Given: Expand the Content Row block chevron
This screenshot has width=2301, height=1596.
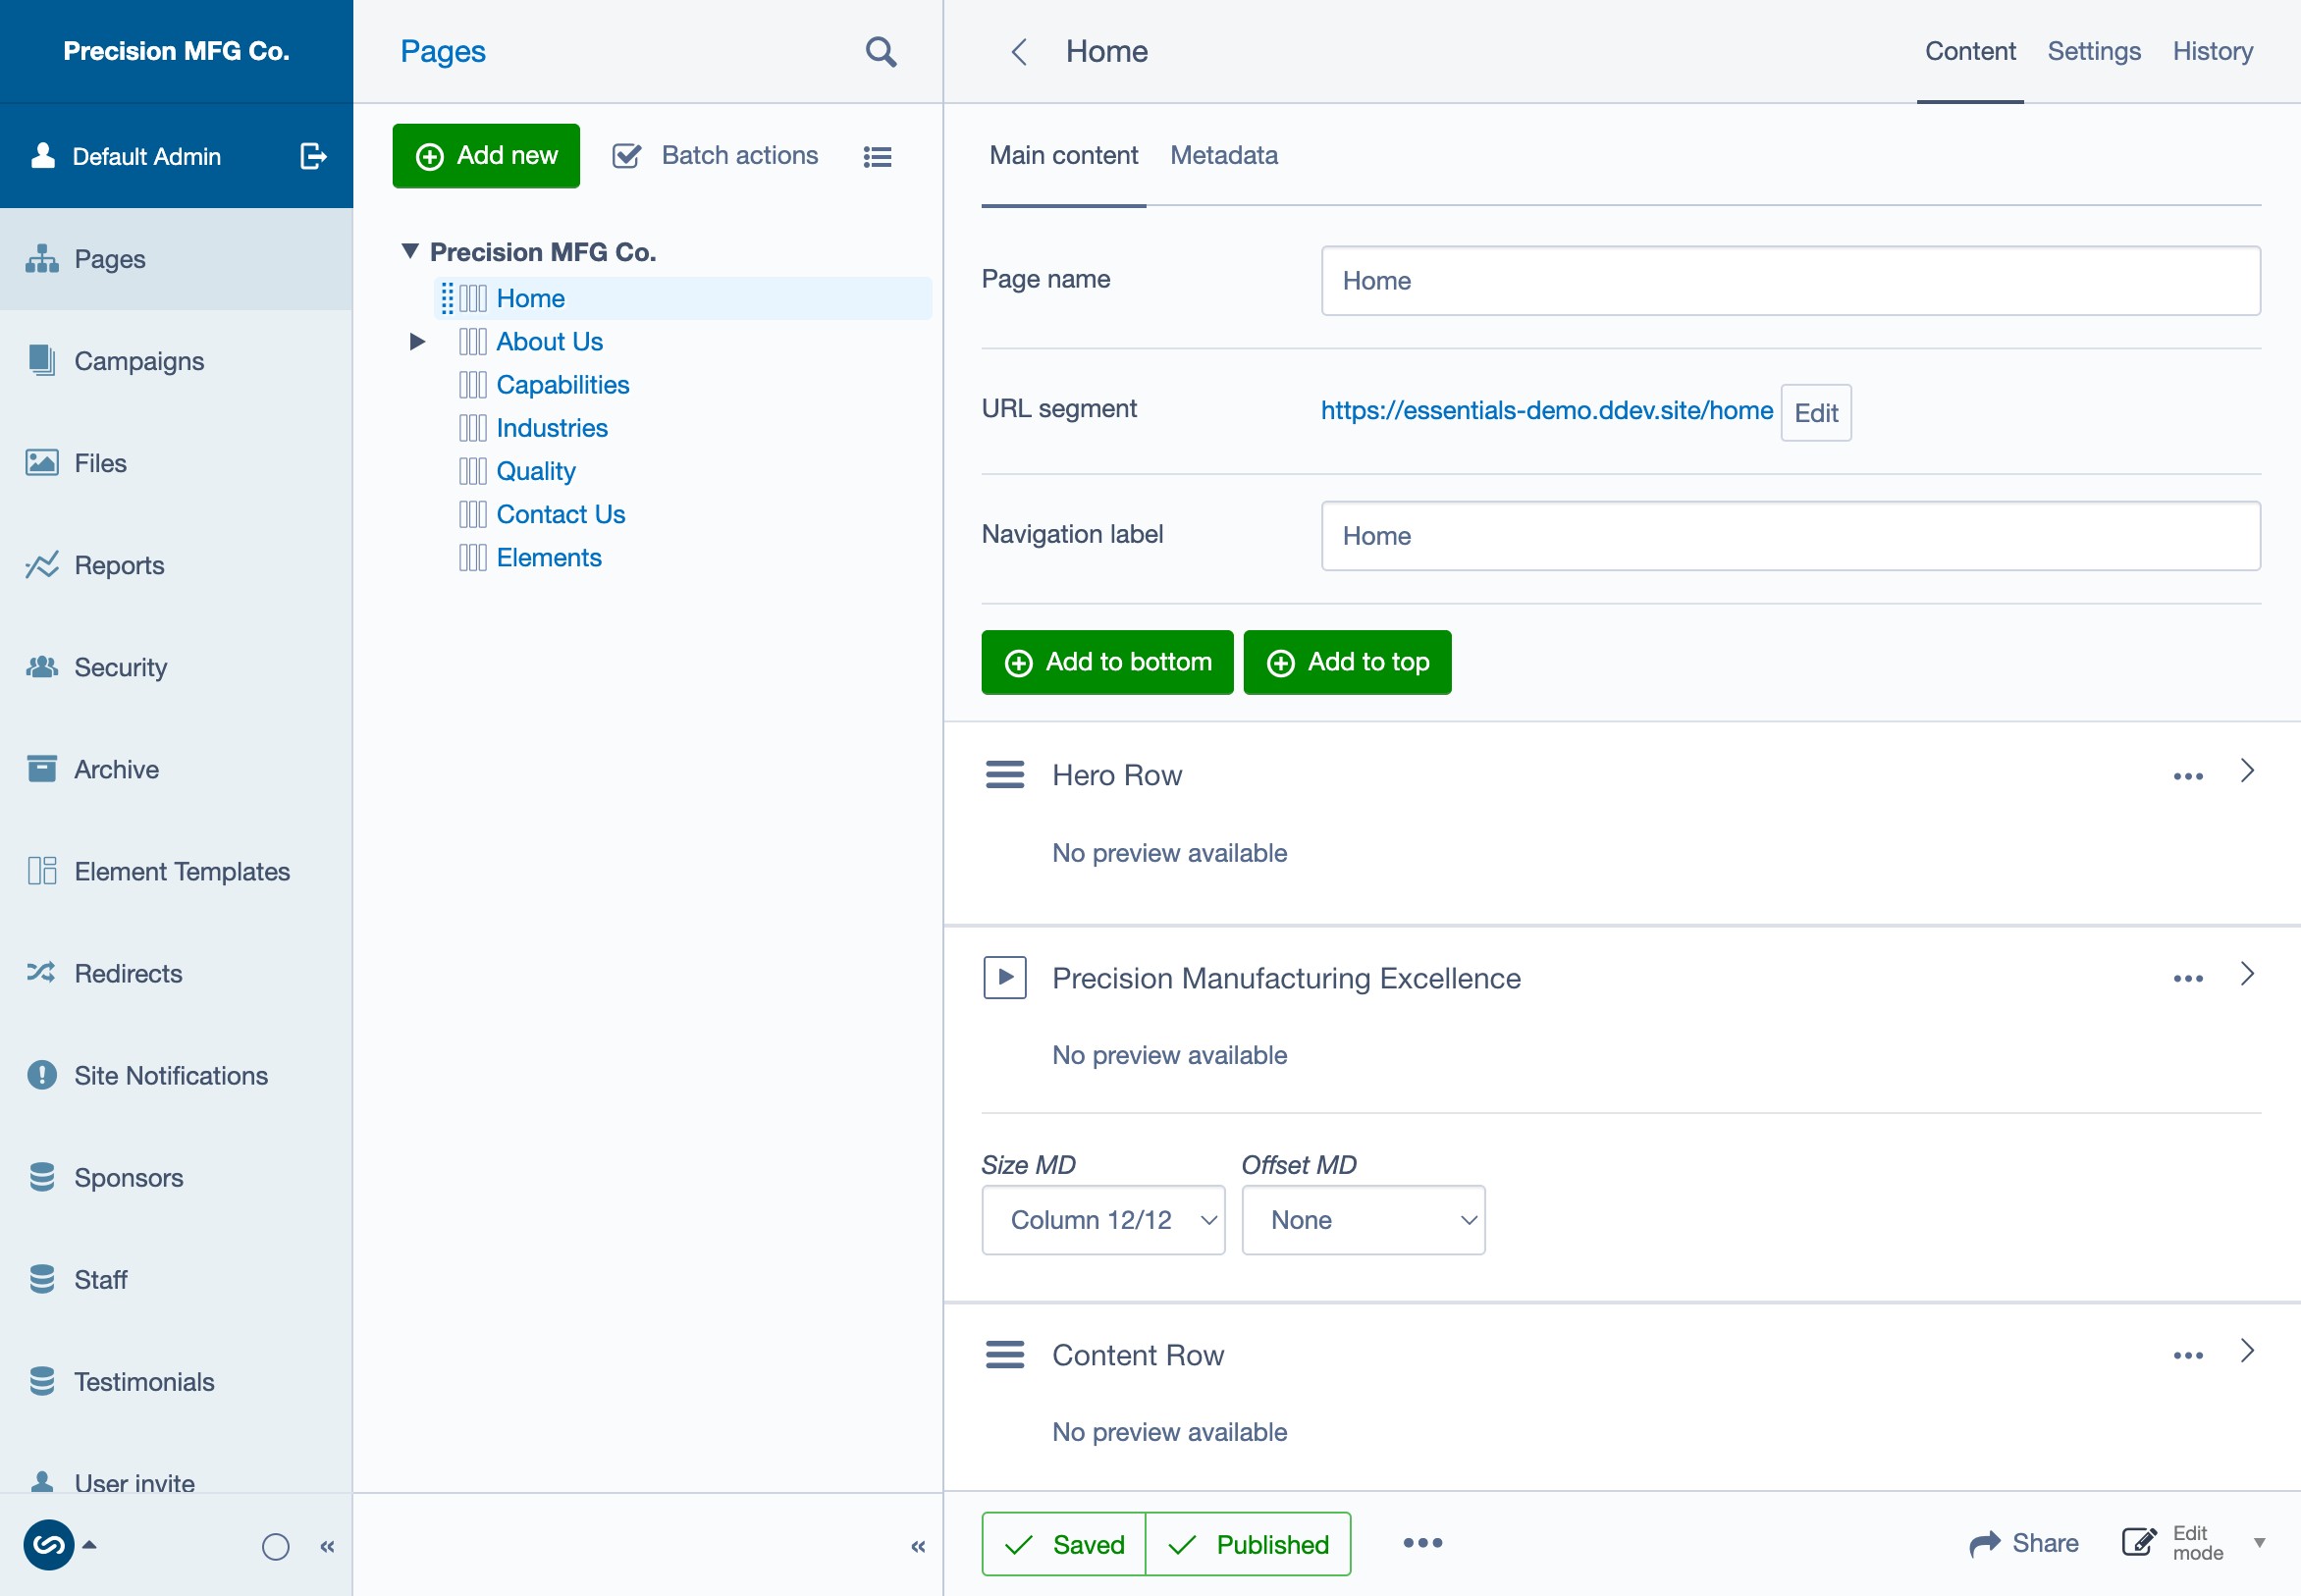Looking at the screenshot, I should coord(2247,1351).
